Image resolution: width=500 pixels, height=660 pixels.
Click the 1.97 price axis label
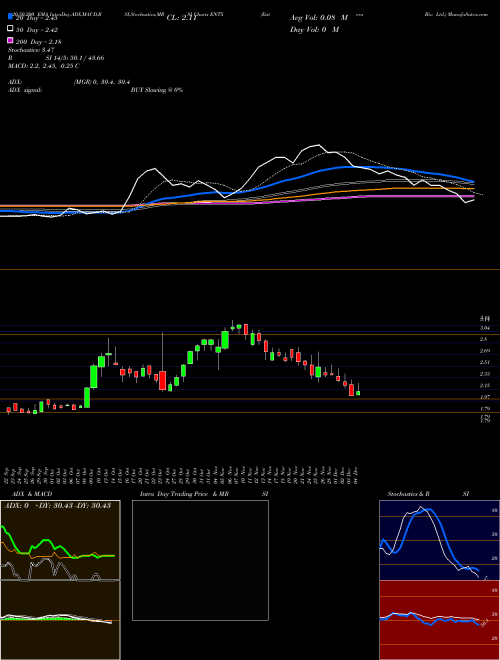[484, 397]
